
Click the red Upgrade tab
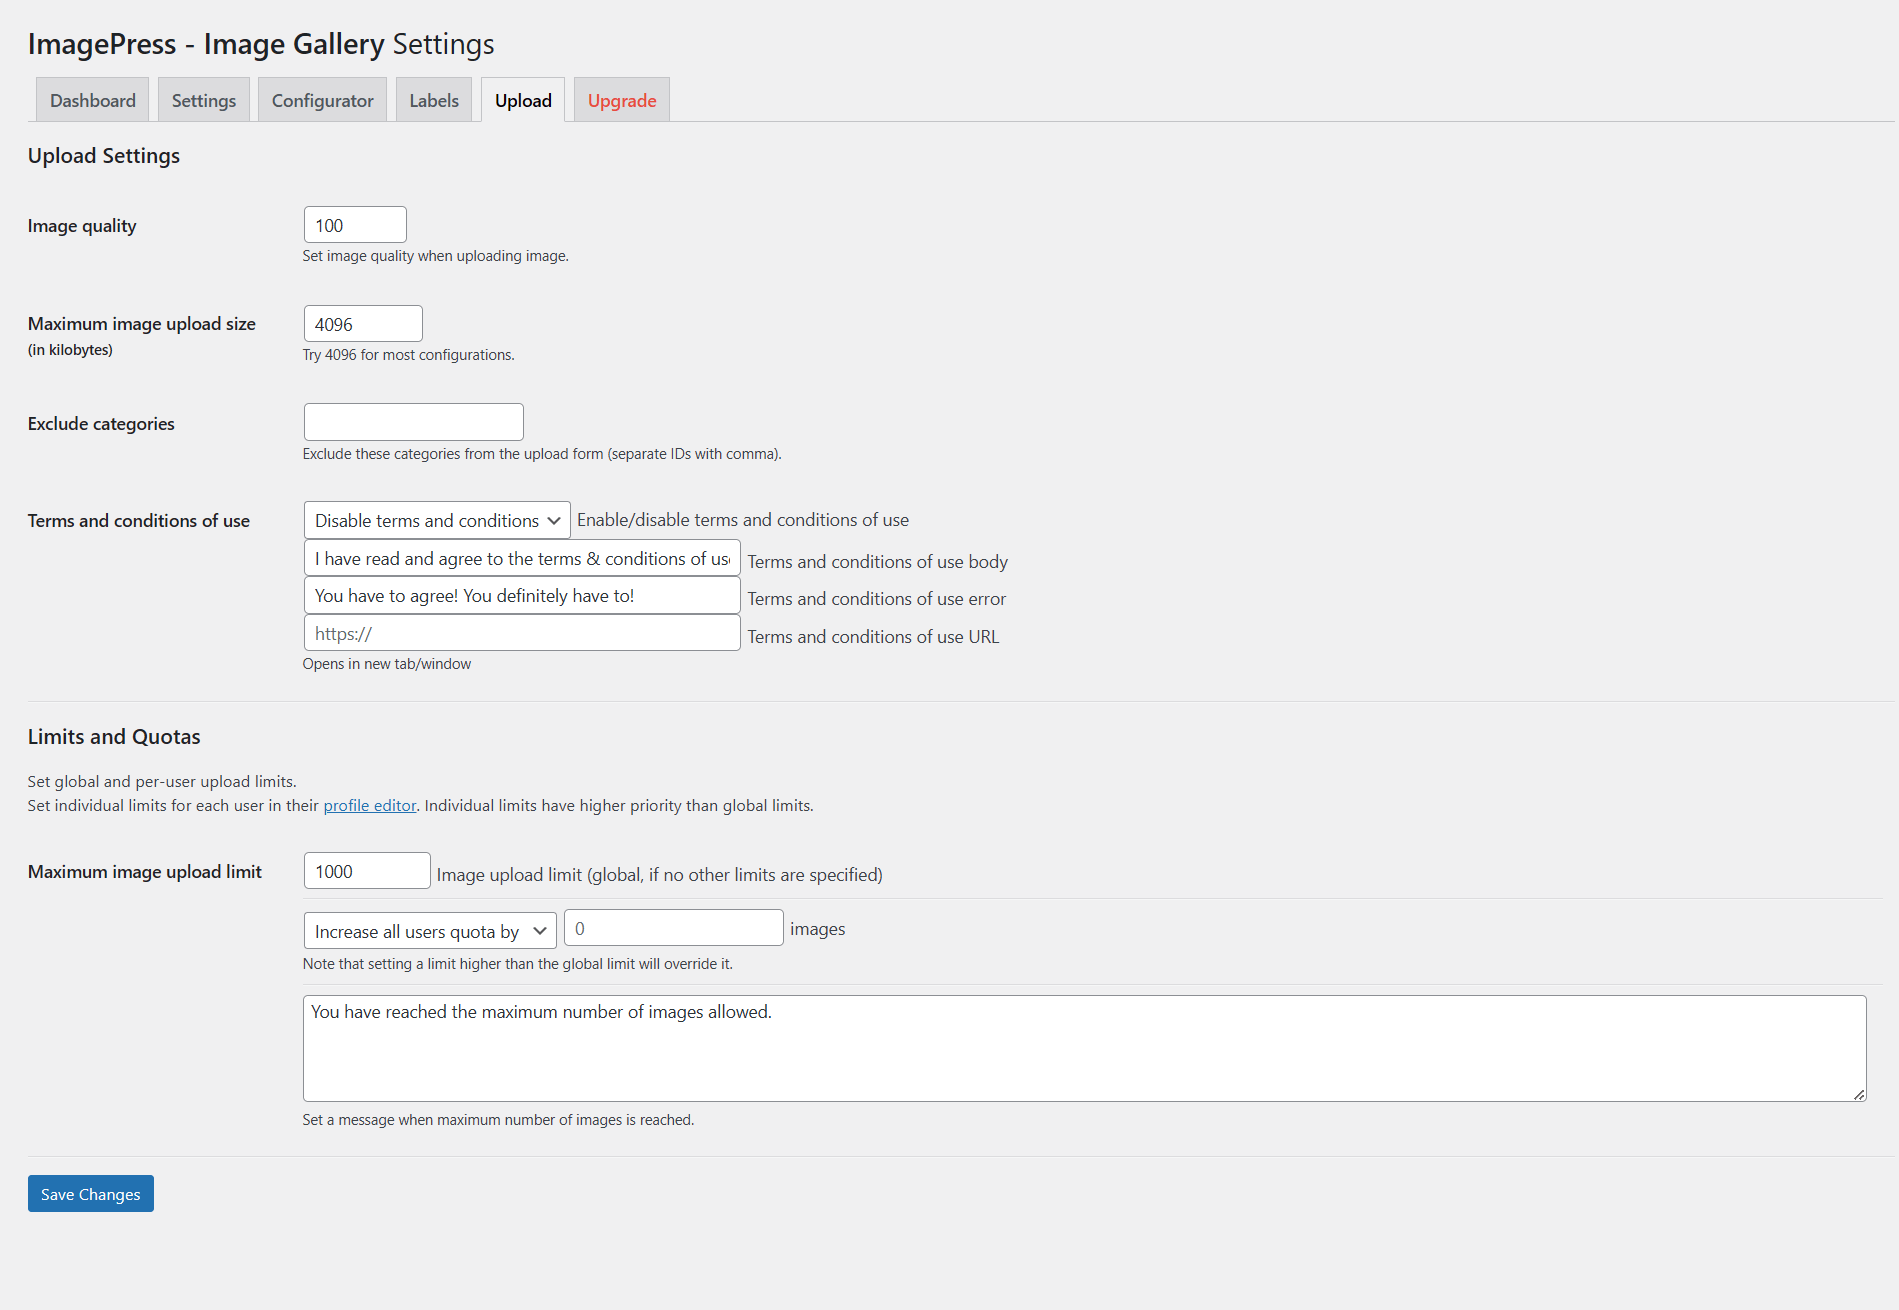622,101
